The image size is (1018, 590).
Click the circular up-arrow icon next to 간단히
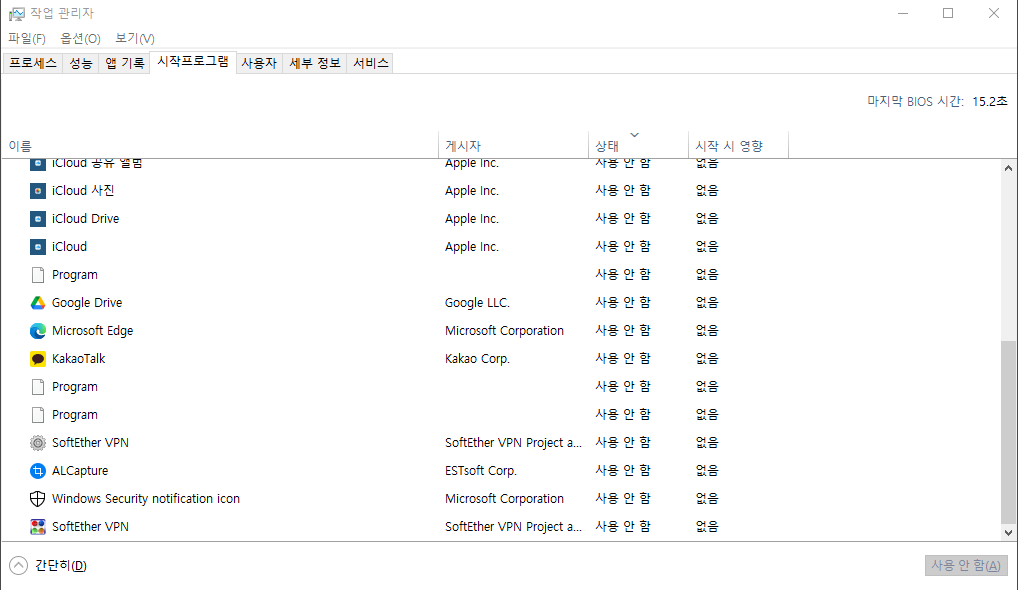19,565
